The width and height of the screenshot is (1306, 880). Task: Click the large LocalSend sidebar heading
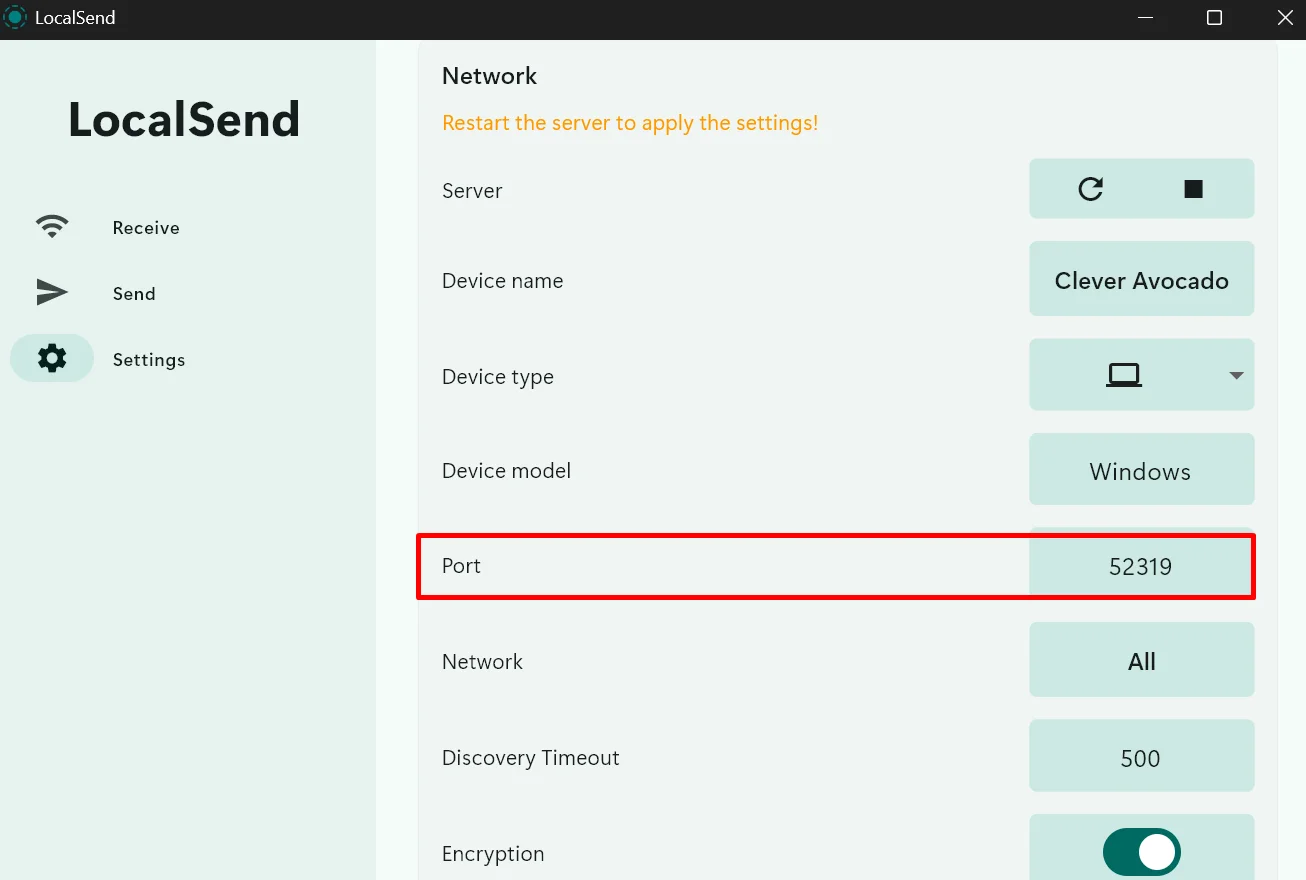coord(184,120)
